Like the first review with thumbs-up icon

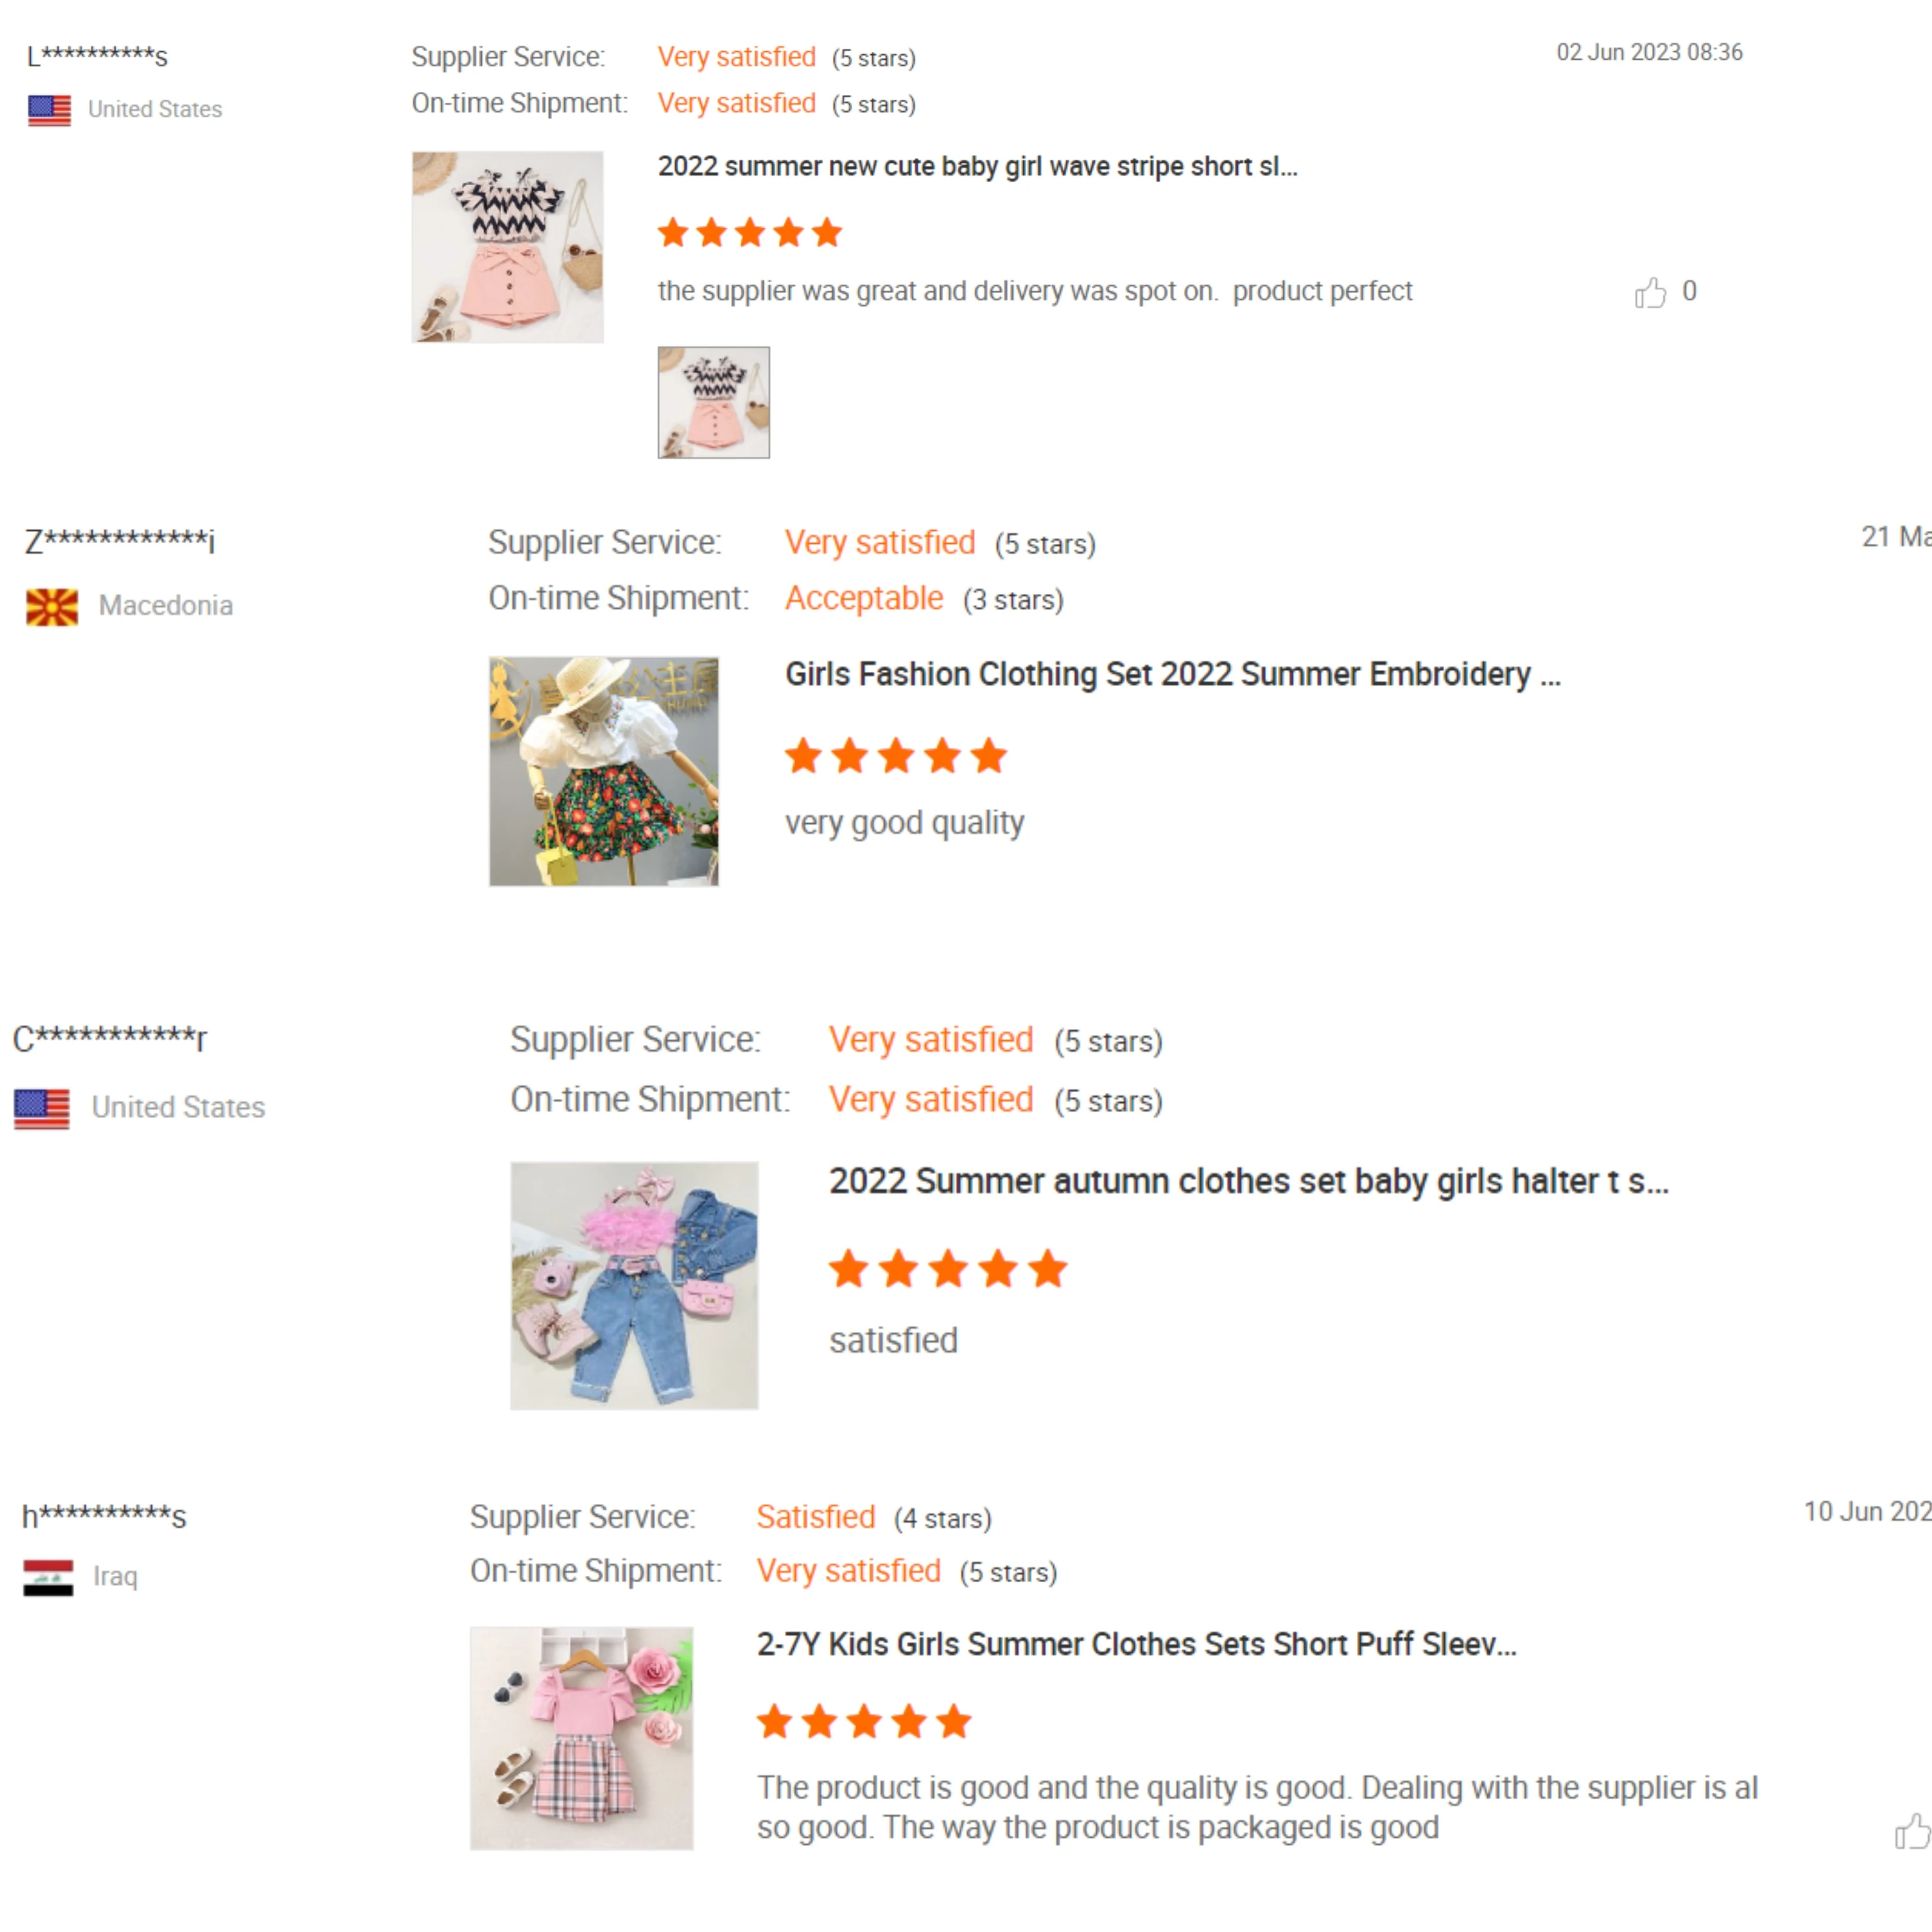[1650, 292]
